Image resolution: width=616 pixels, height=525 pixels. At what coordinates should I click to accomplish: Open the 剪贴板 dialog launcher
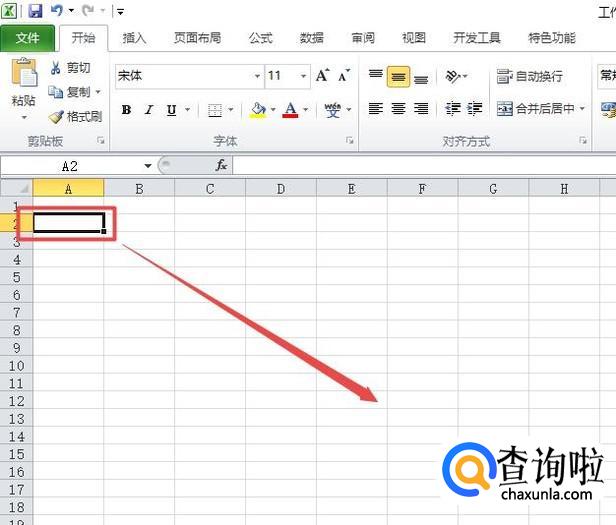point(101,141)
